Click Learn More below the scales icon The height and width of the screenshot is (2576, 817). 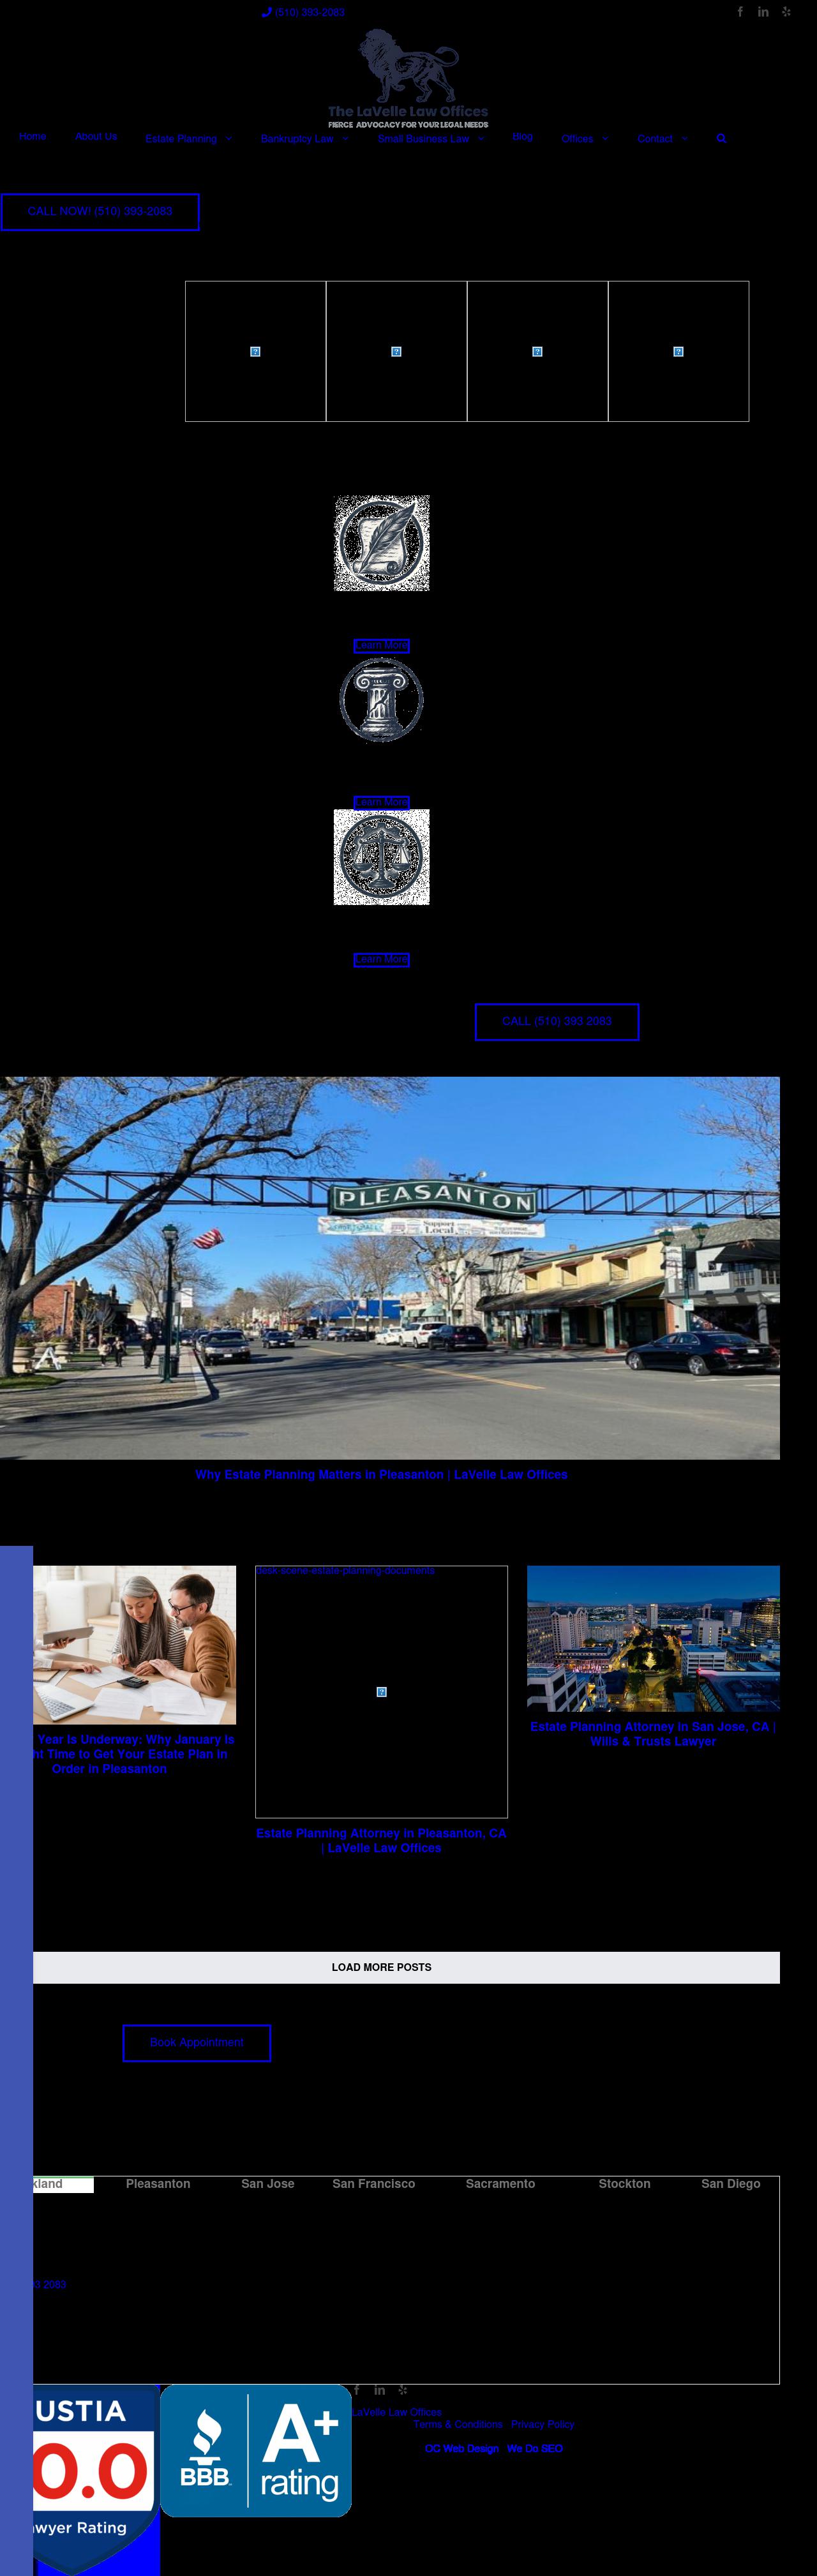pyautogui.click(x=382, y=960)
